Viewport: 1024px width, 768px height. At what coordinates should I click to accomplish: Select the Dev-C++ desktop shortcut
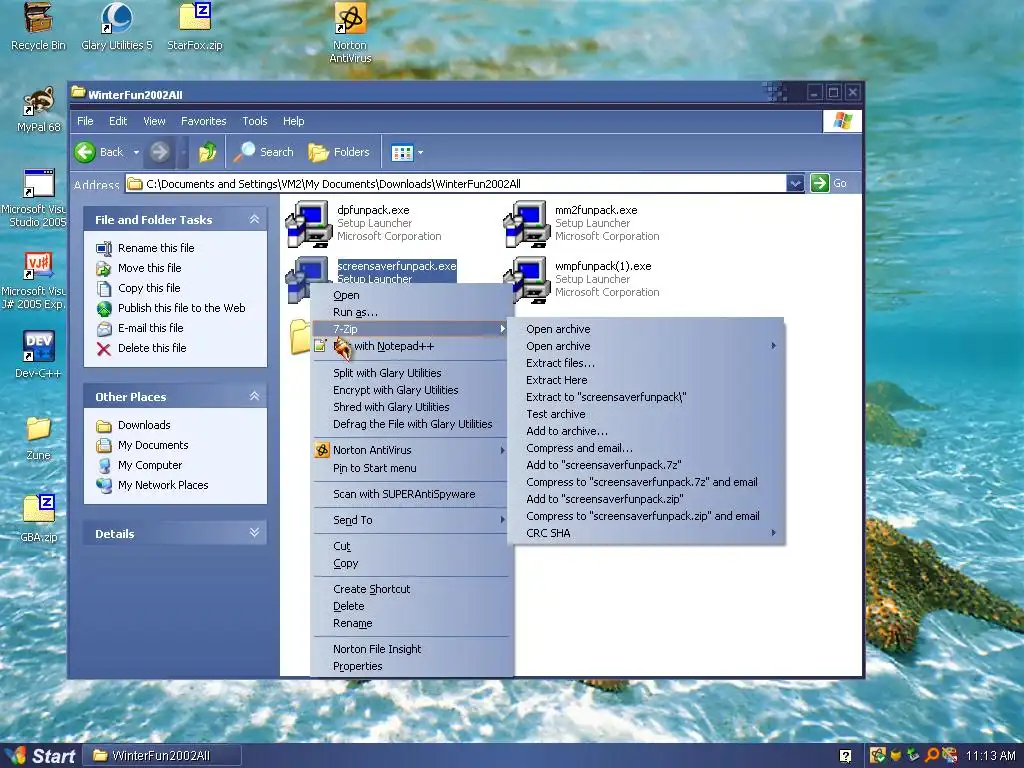(x=38, y=355)
